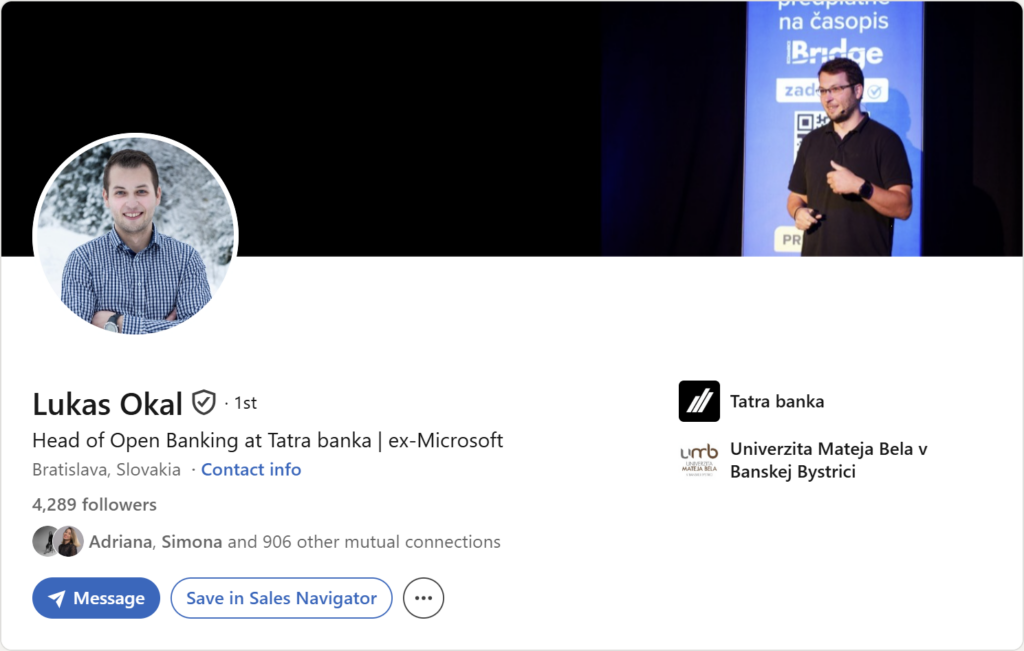Image resolution: width=1024 pixels, height=651 pixels.
Task: Click the Tatra banka logo icon
Action: pos(699,401)
